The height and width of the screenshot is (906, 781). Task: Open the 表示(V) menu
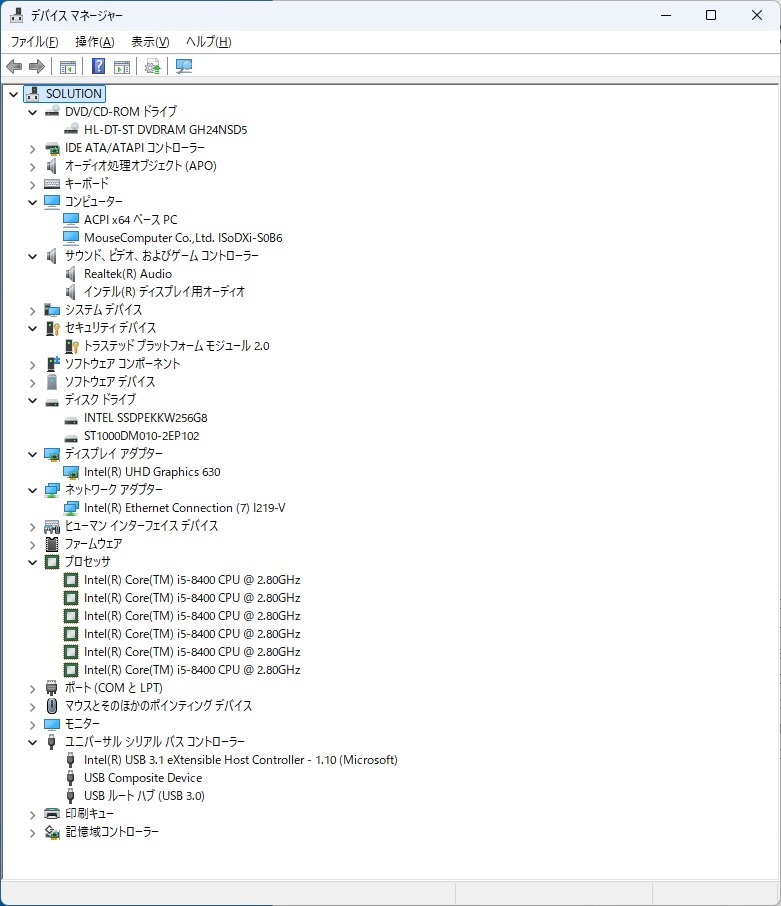(x=150, y=42)
